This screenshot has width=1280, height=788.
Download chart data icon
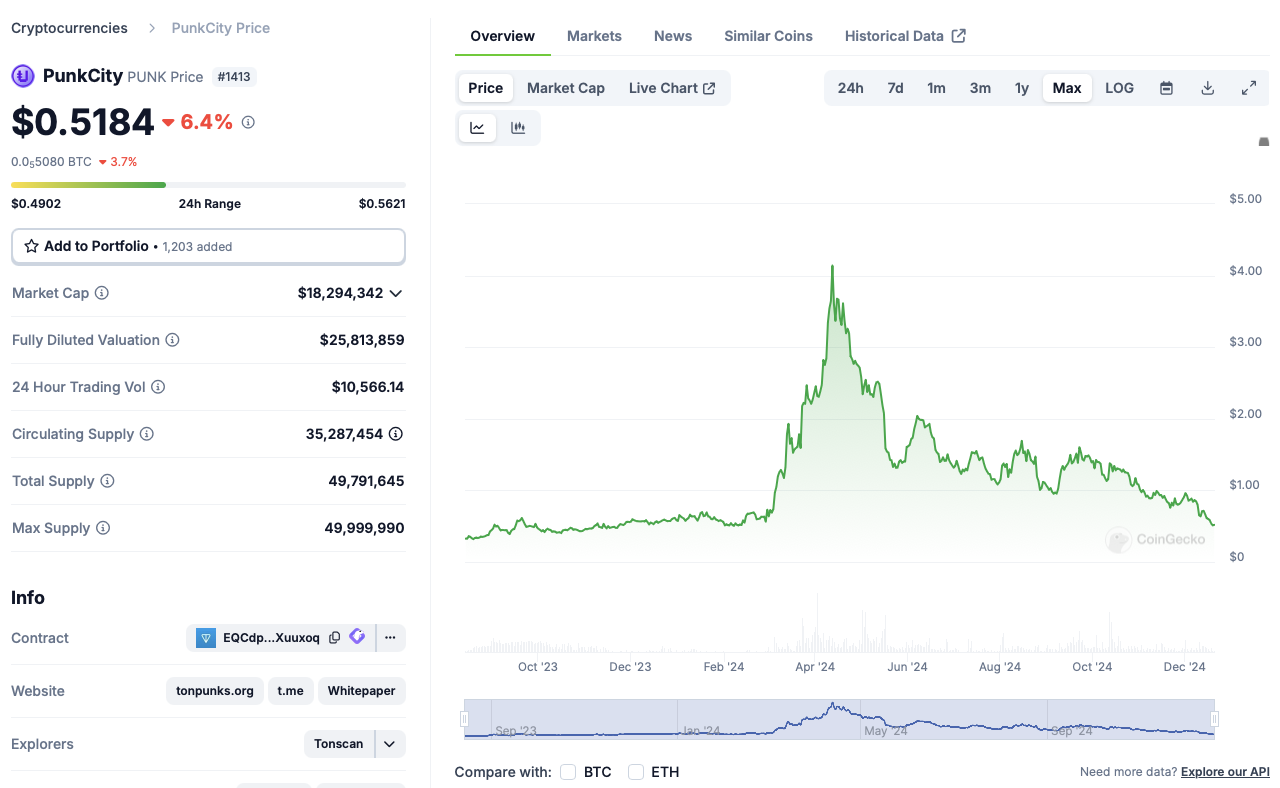[1207, 88]
